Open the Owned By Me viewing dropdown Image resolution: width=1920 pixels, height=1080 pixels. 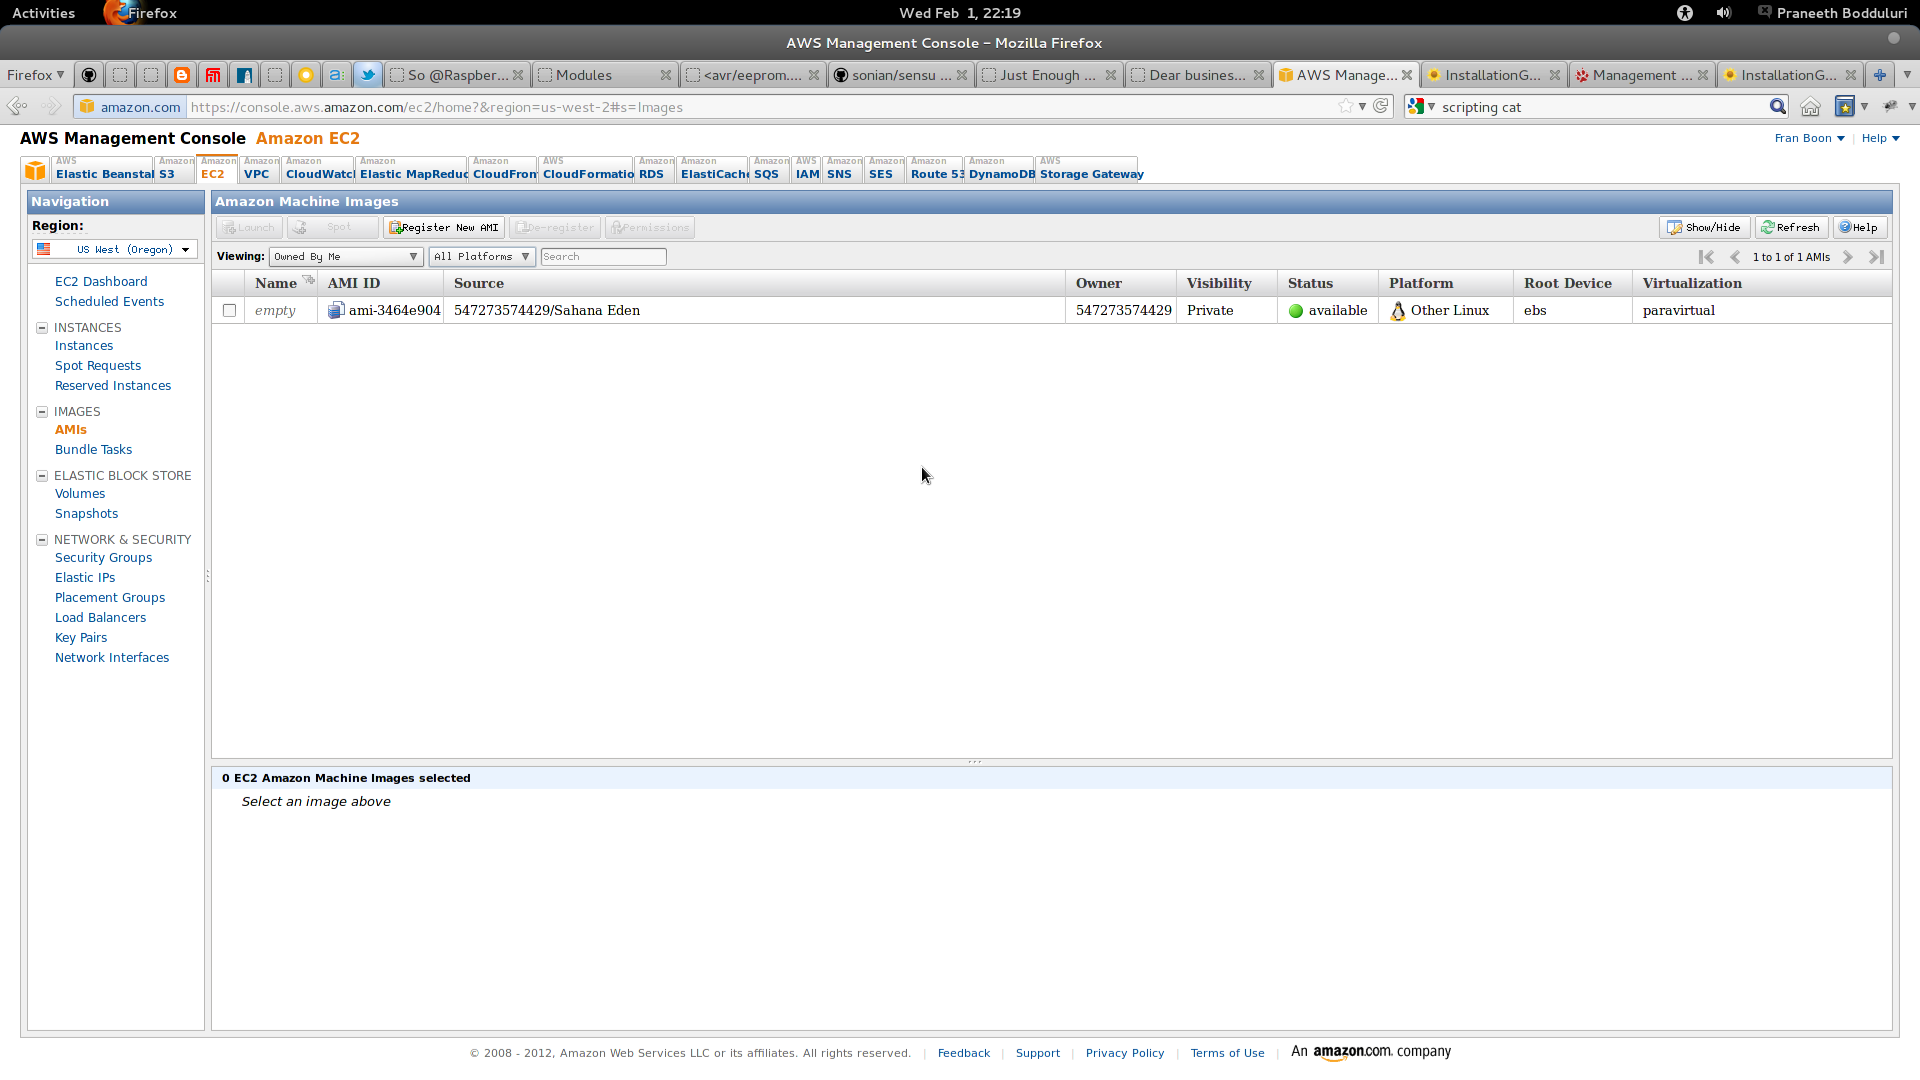(345, 257)
